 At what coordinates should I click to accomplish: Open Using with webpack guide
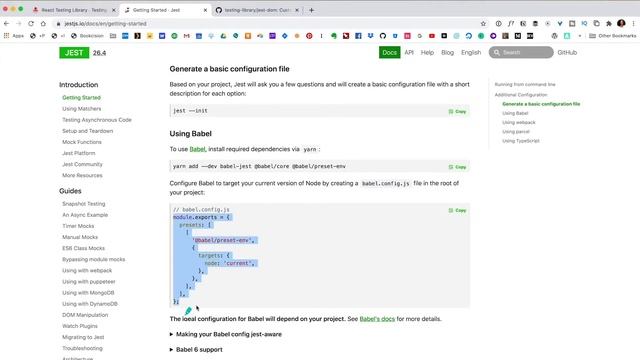tap(87, 270)
